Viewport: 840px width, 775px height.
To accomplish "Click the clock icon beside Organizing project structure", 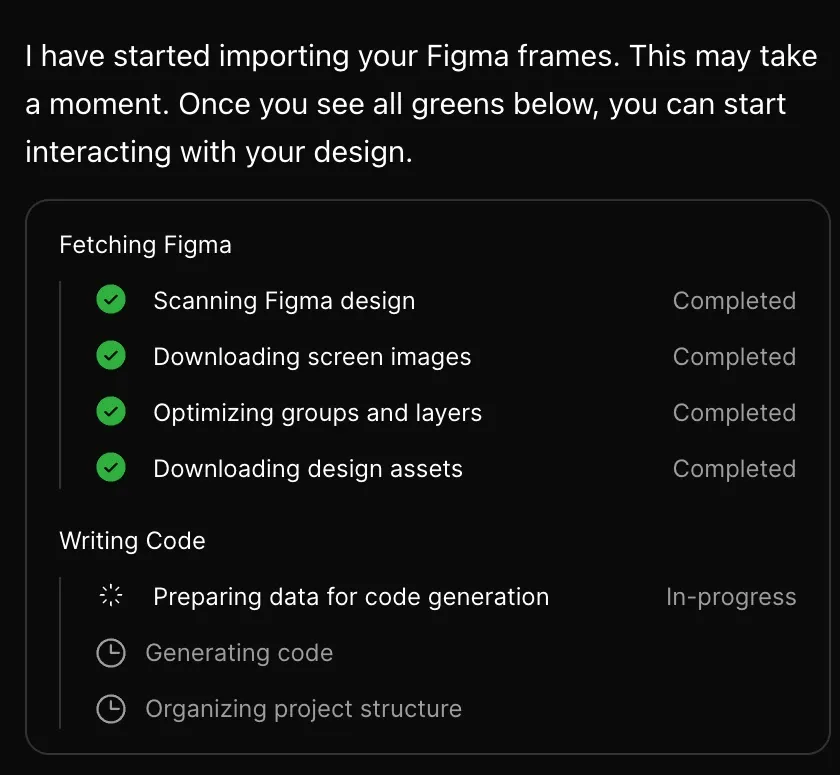I will (x=111, y=709).
